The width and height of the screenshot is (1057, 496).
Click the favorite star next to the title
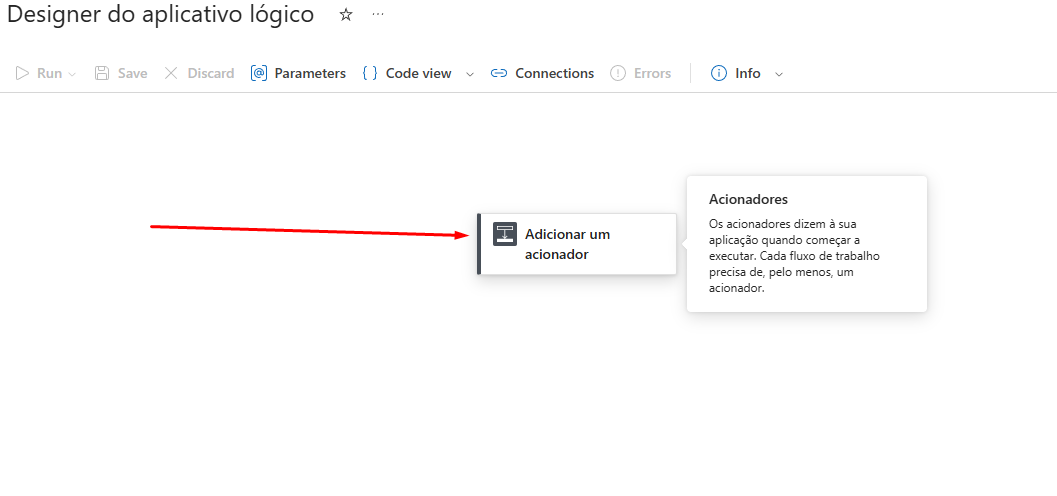pos(346,15)
